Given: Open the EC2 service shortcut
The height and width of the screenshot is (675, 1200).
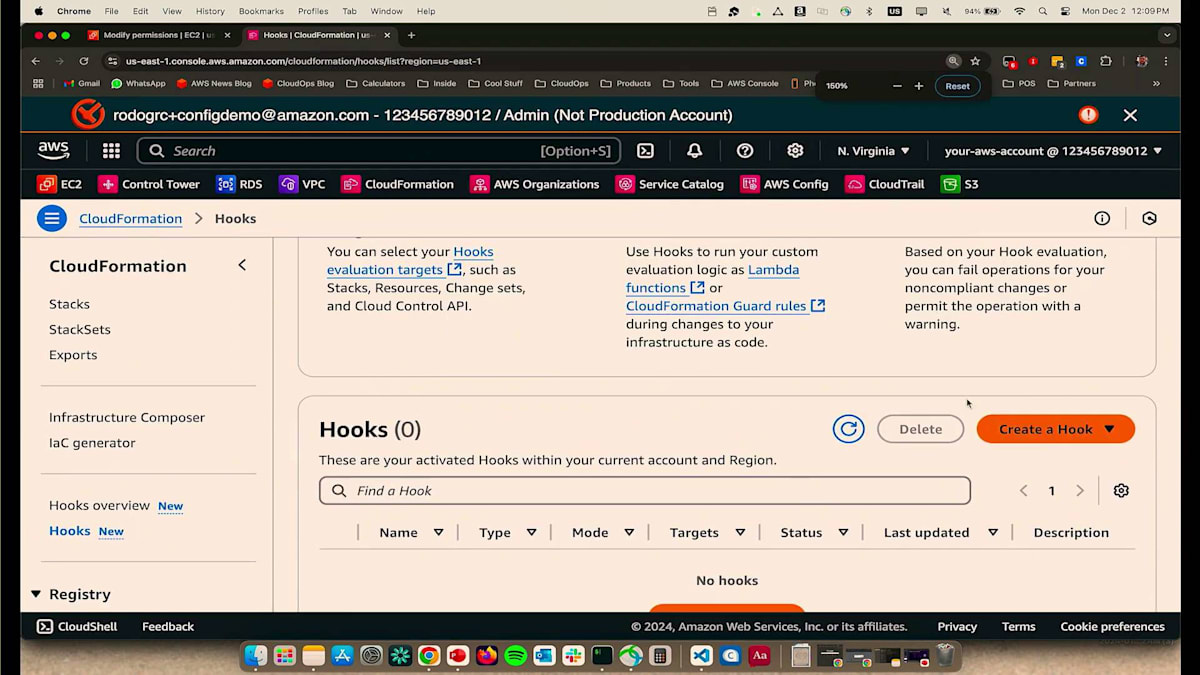Looking at the screenshot, I should pos(60,184).
